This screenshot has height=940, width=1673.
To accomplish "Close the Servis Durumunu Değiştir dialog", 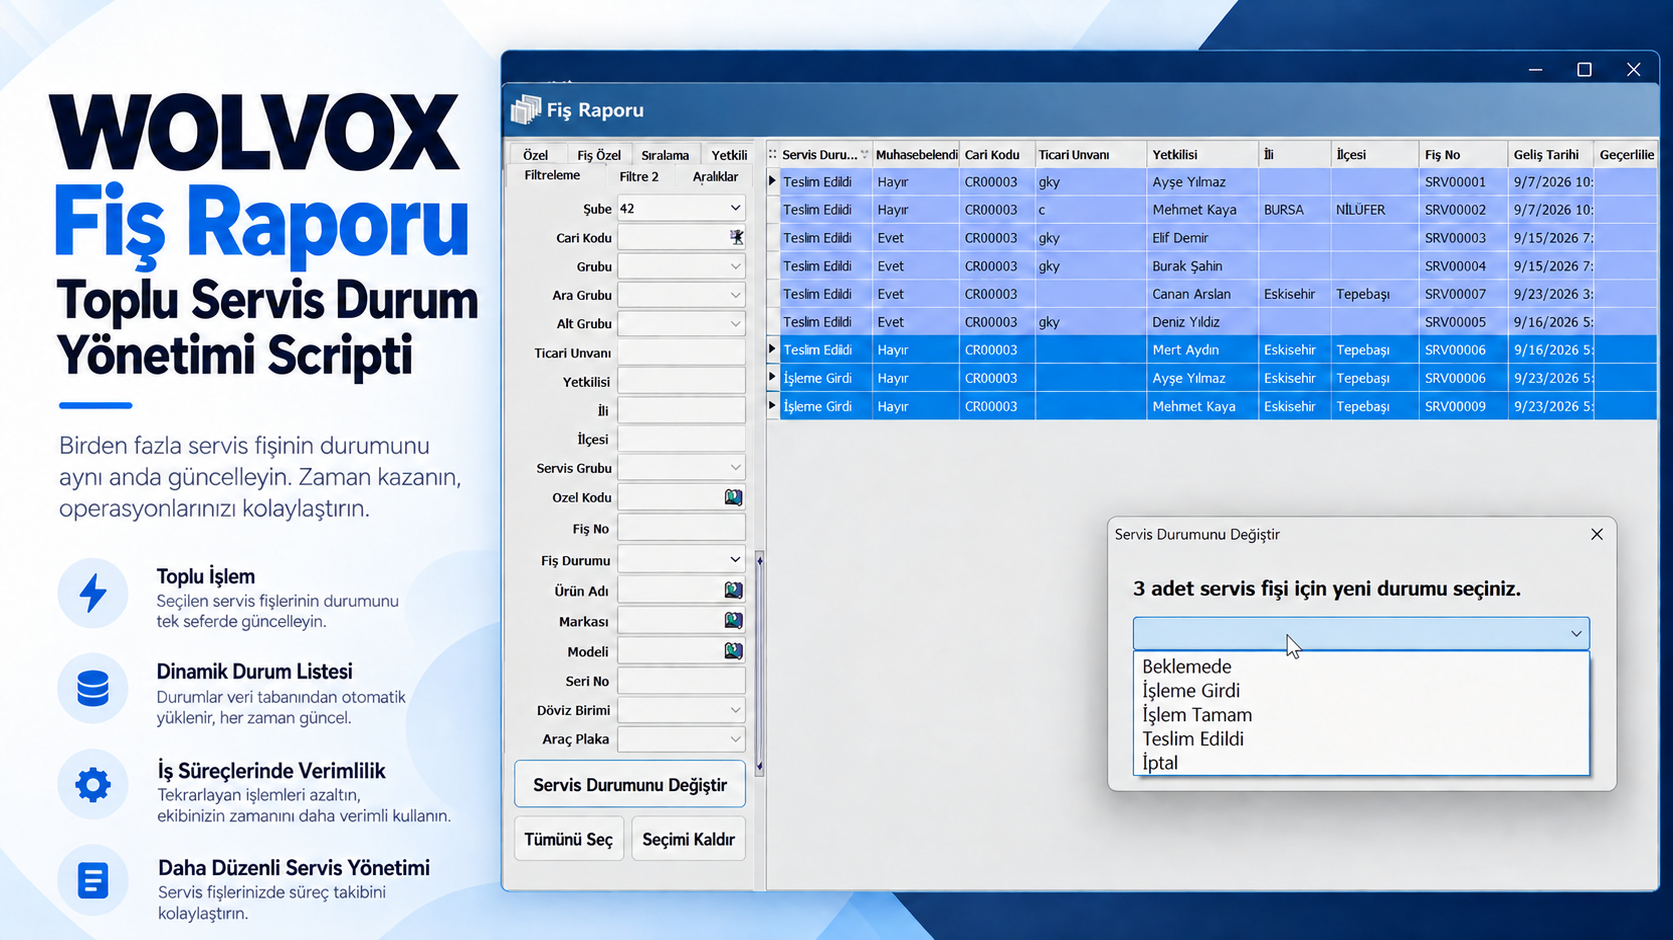I will (1596, 534).
